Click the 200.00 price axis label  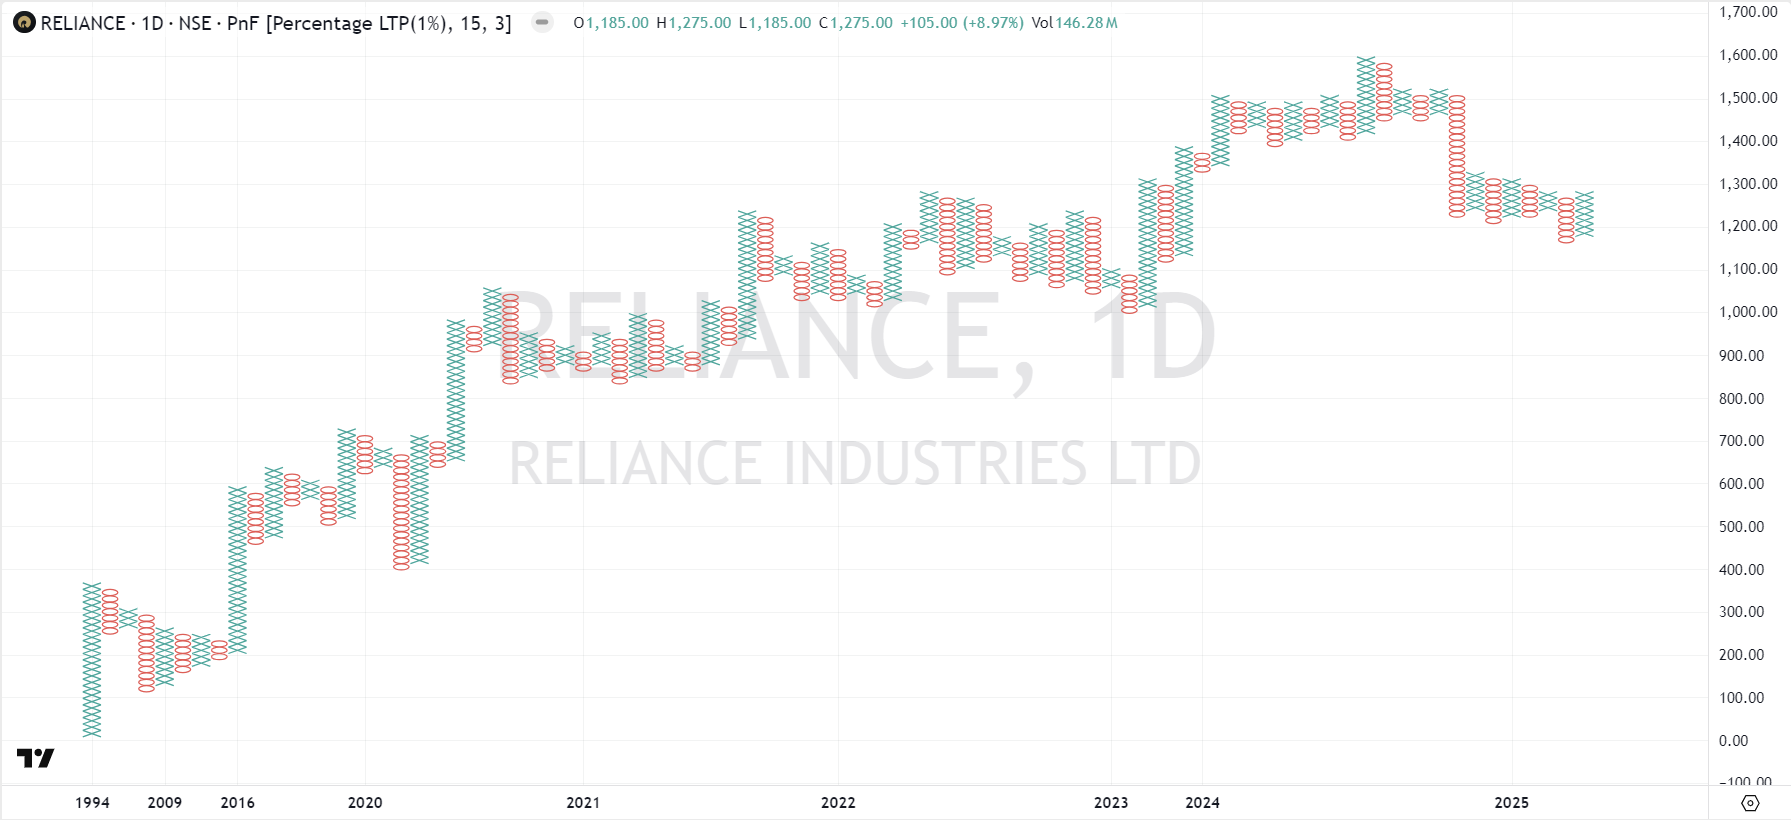click(x=1741, y=655)
